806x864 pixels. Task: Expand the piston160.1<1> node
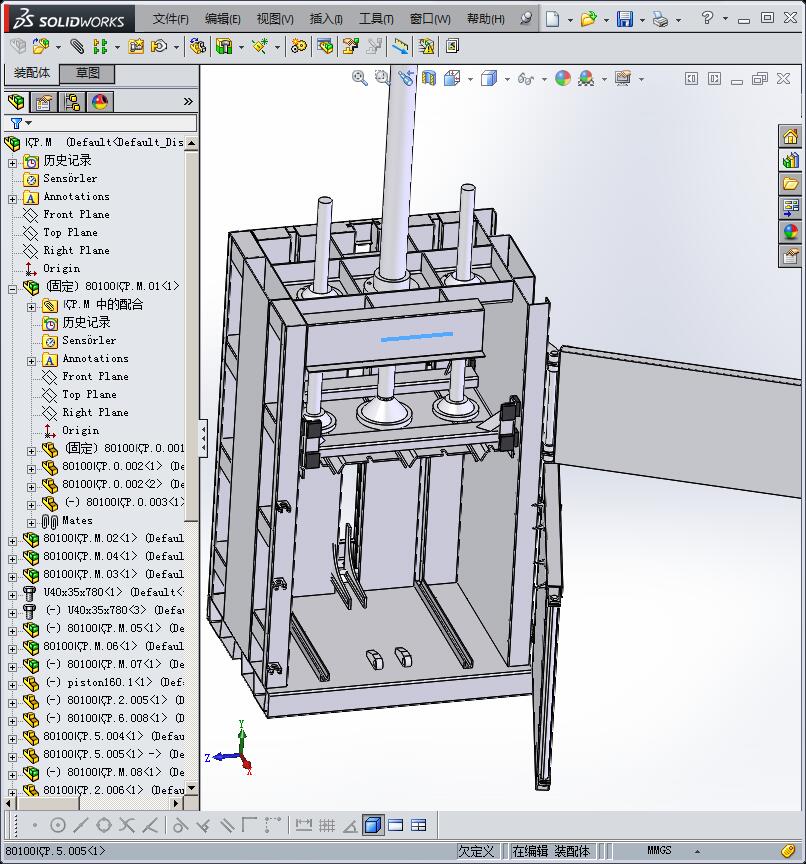(13, 684)
